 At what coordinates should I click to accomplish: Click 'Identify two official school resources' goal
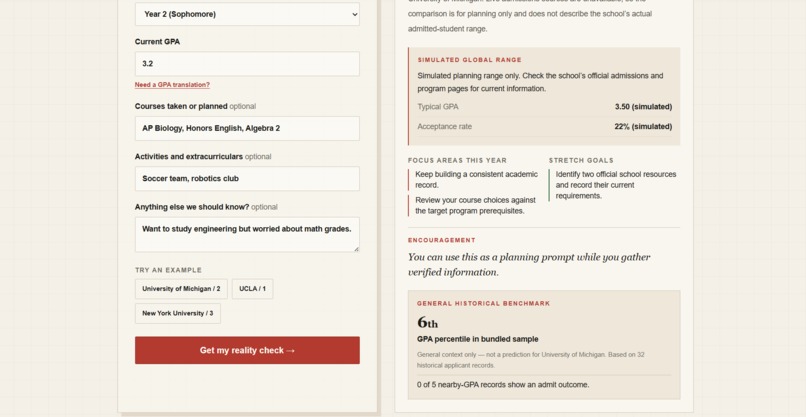click(x=616, y=185)
